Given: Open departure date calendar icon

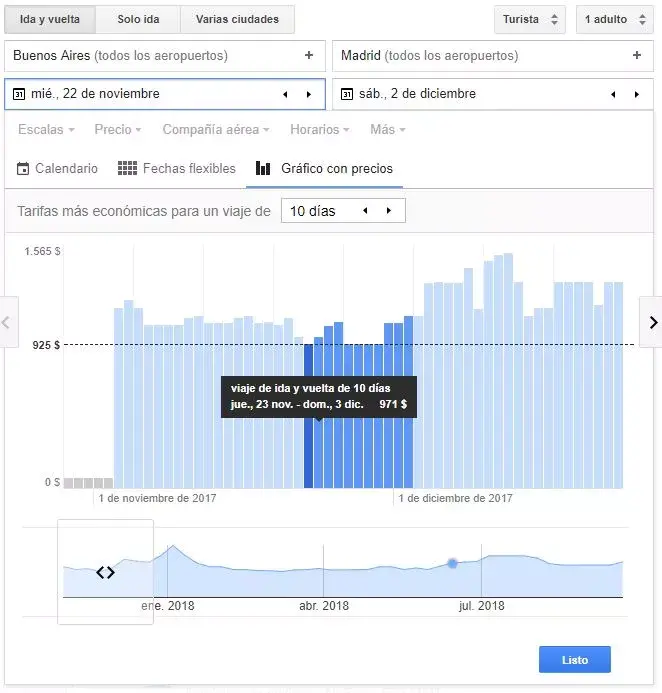Looking at the screenshot, I should tap(19, 94).
